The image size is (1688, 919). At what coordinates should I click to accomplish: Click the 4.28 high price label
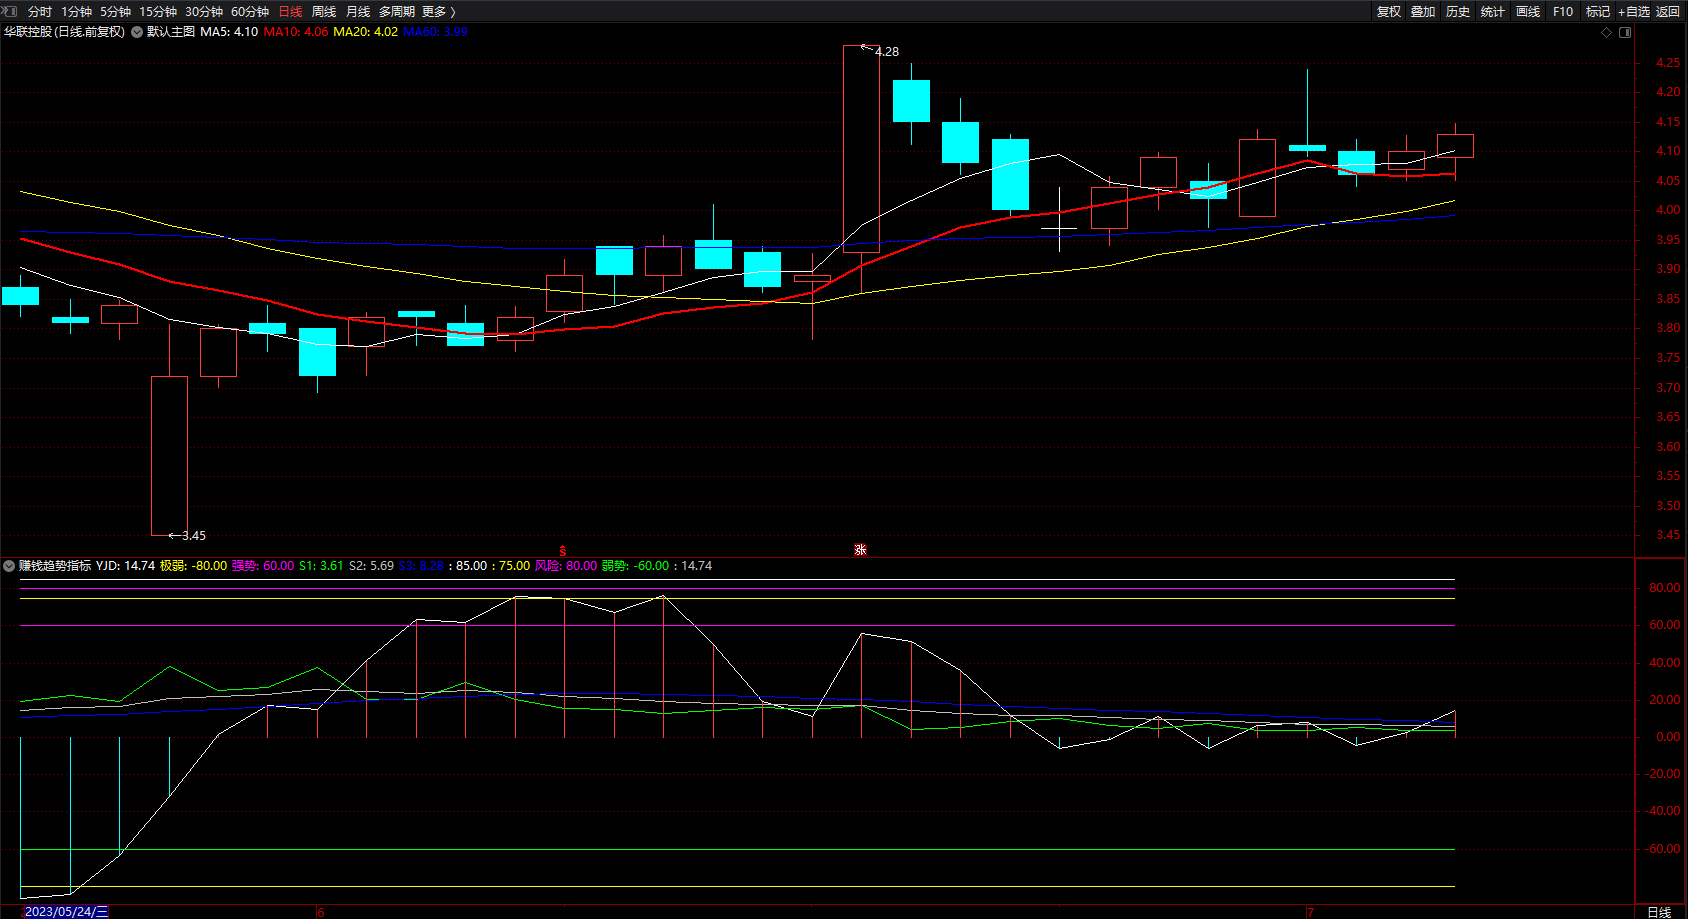point(887,51)
